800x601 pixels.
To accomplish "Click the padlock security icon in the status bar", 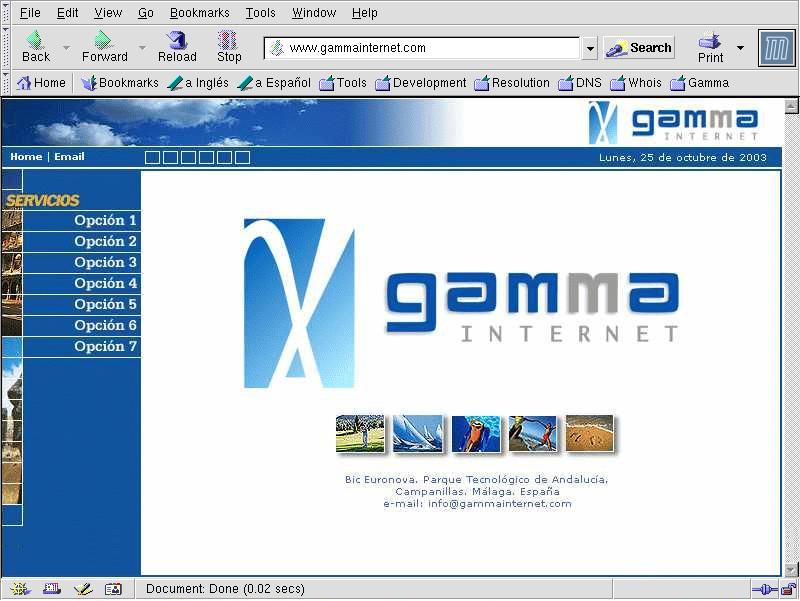I will coord(787,589).
